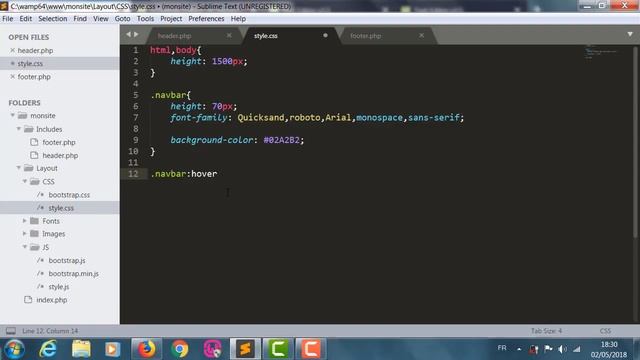Select the style.css tab
Image resolution: width=640 pixels, height=360 pixels.
[x=266, y=36]
